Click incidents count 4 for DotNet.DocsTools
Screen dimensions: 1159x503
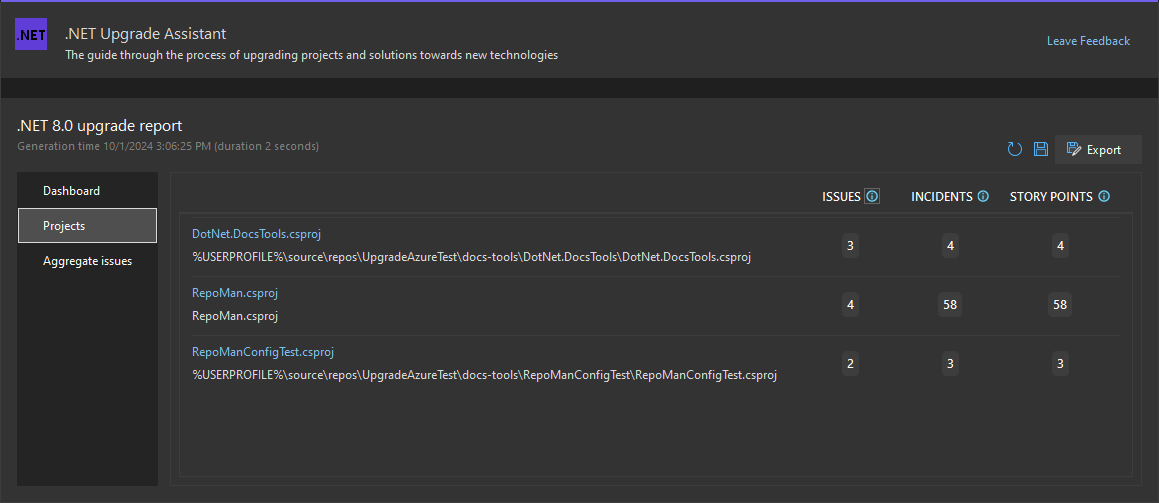950,246
